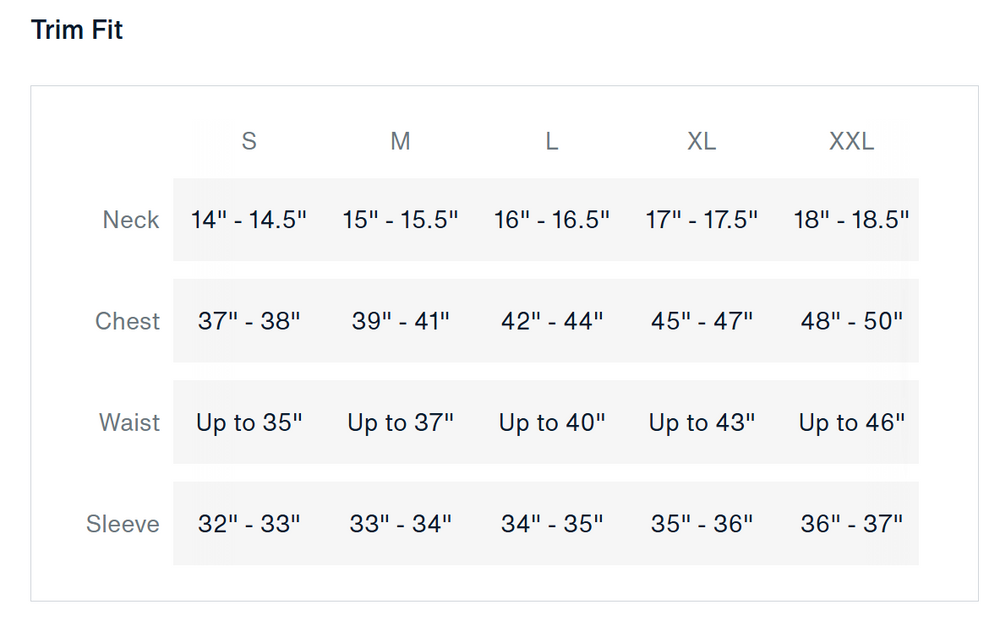The image size is (1000, 621).
Task: Click the 33" - 34" sleeve cell
Action: tap(400, 524)
